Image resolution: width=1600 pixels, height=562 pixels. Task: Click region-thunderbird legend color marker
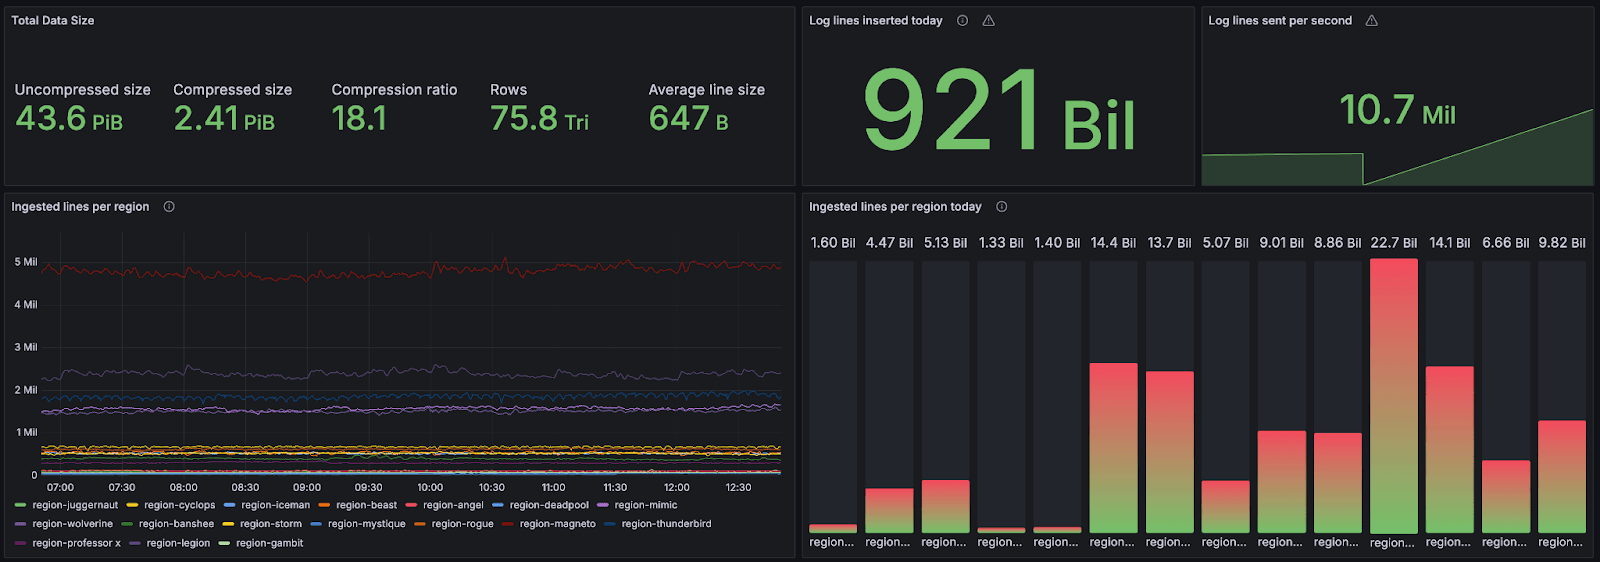609,524
